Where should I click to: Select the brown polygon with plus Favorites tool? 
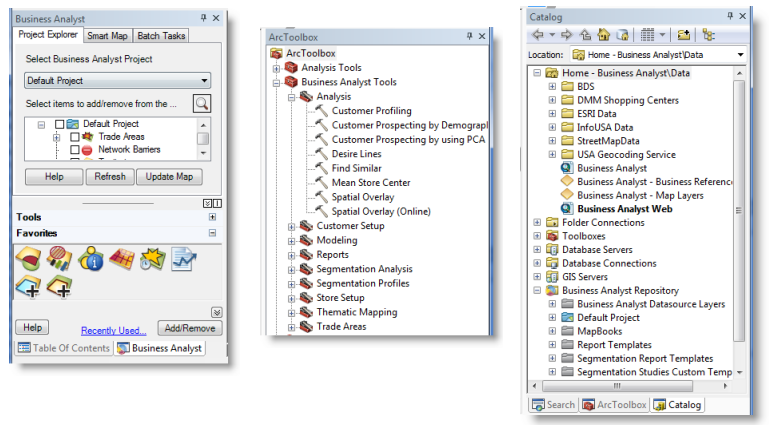point(60,287)
